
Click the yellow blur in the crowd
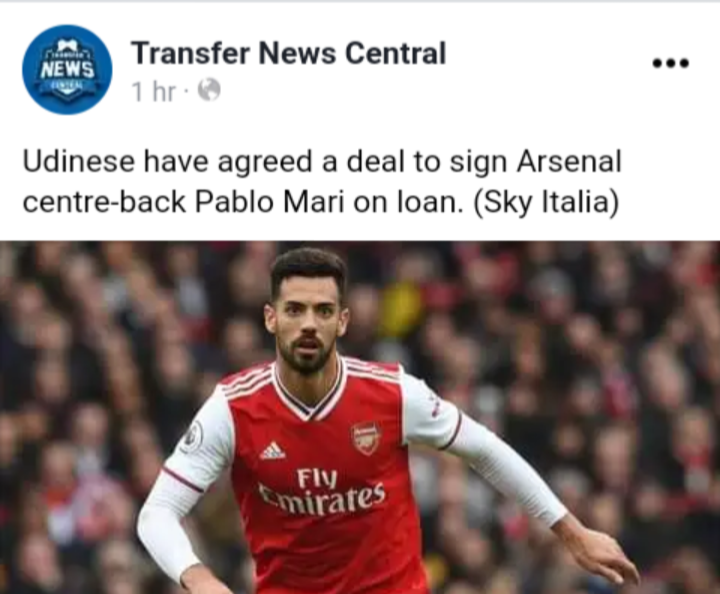(x=401, y=304)
